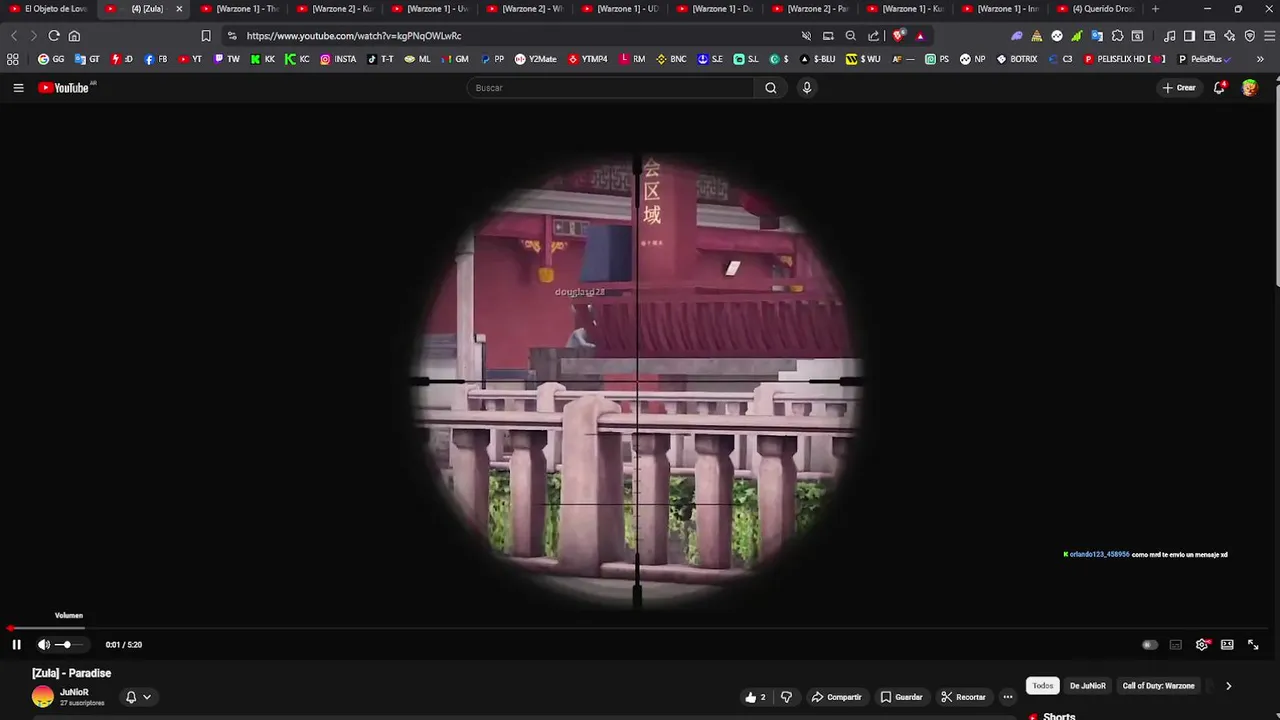Click the YouTube URL address bar

[354, 36]
